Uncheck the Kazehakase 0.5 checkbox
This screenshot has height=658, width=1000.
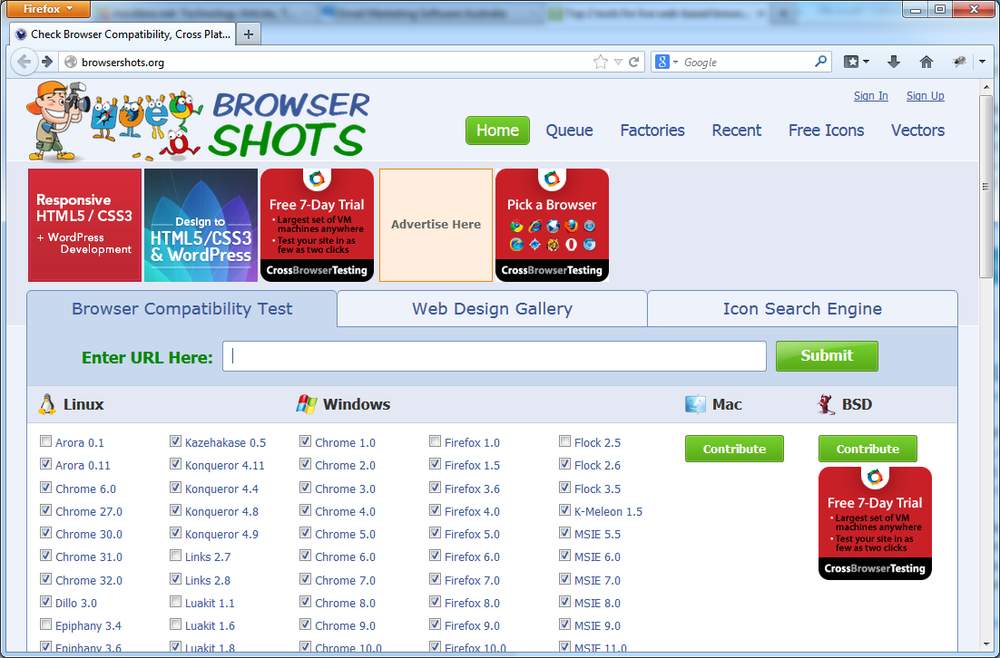175,441
